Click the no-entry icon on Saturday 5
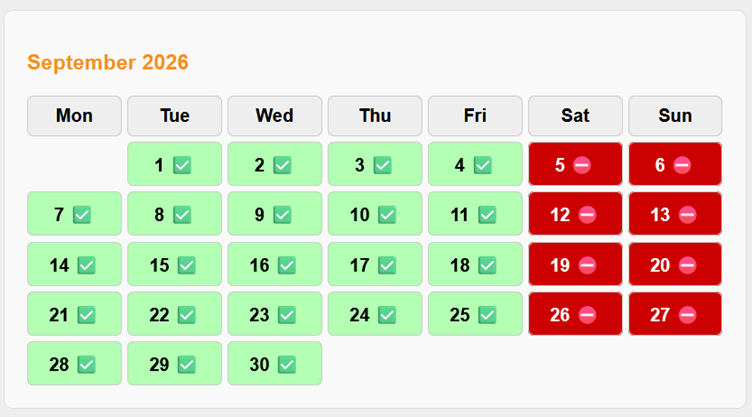This screenshot has width=752, height=417. [582, 165]
